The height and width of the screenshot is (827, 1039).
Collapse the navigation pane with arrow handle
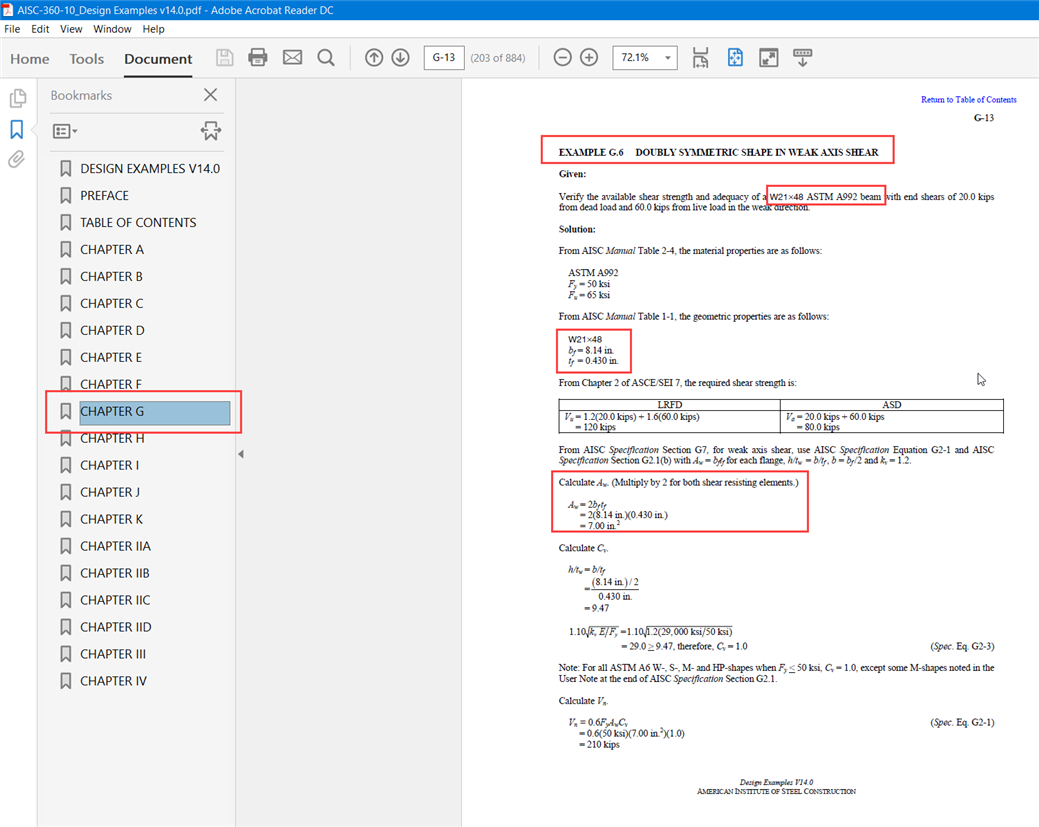(x=240, y=455)
